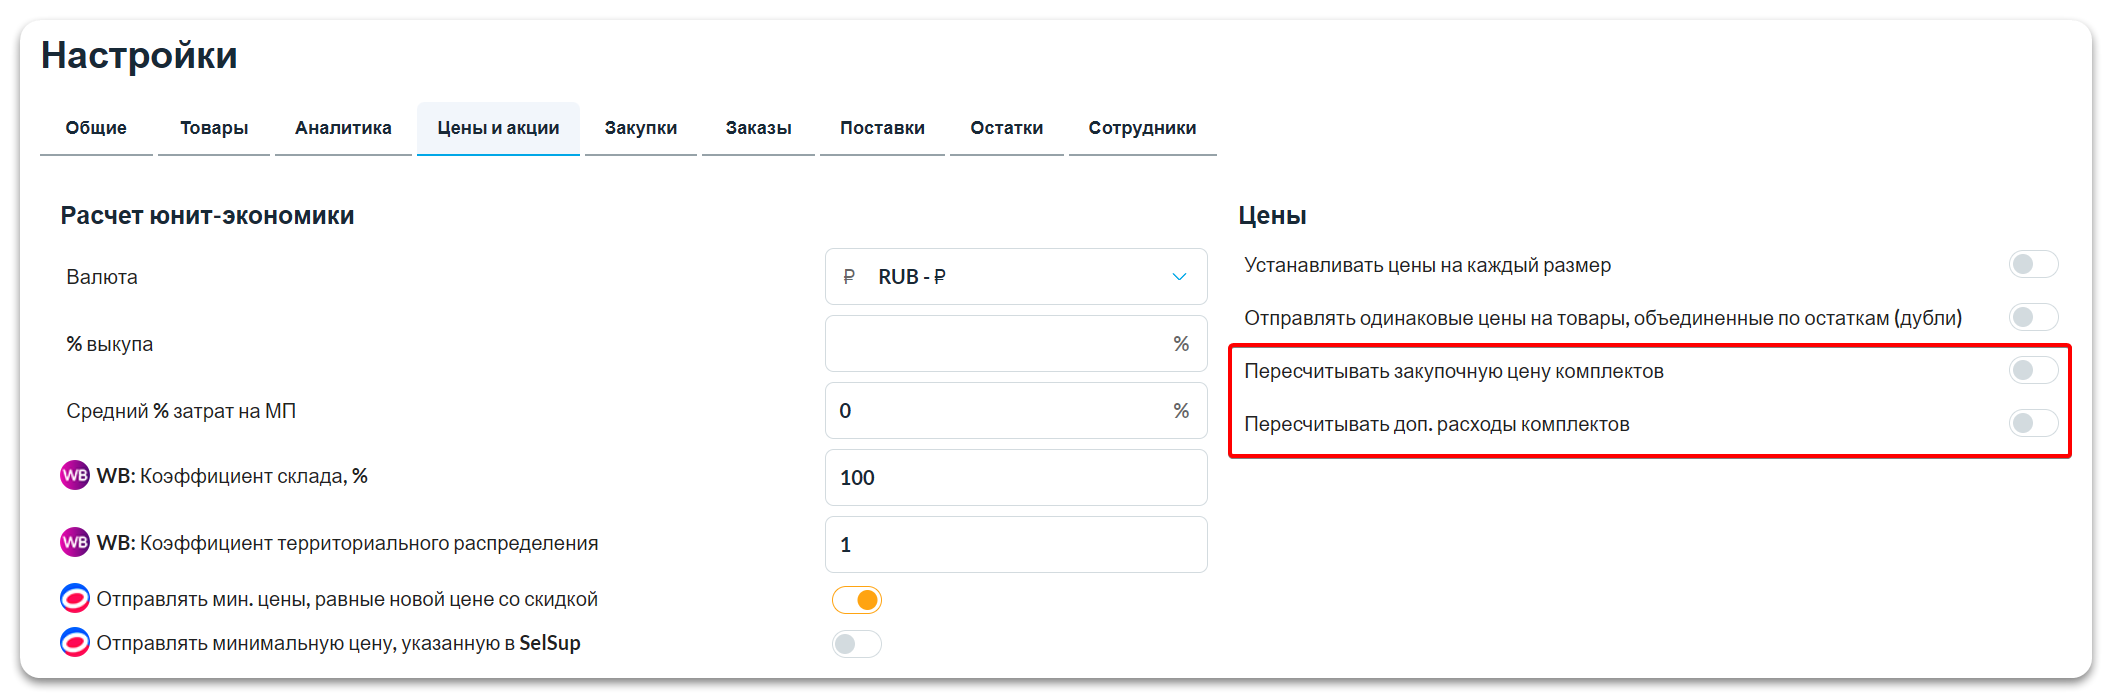Enable Отправлять минимальную цену SelSup toggle
The image size is (2112, 698).
click(x=857, y=644)
